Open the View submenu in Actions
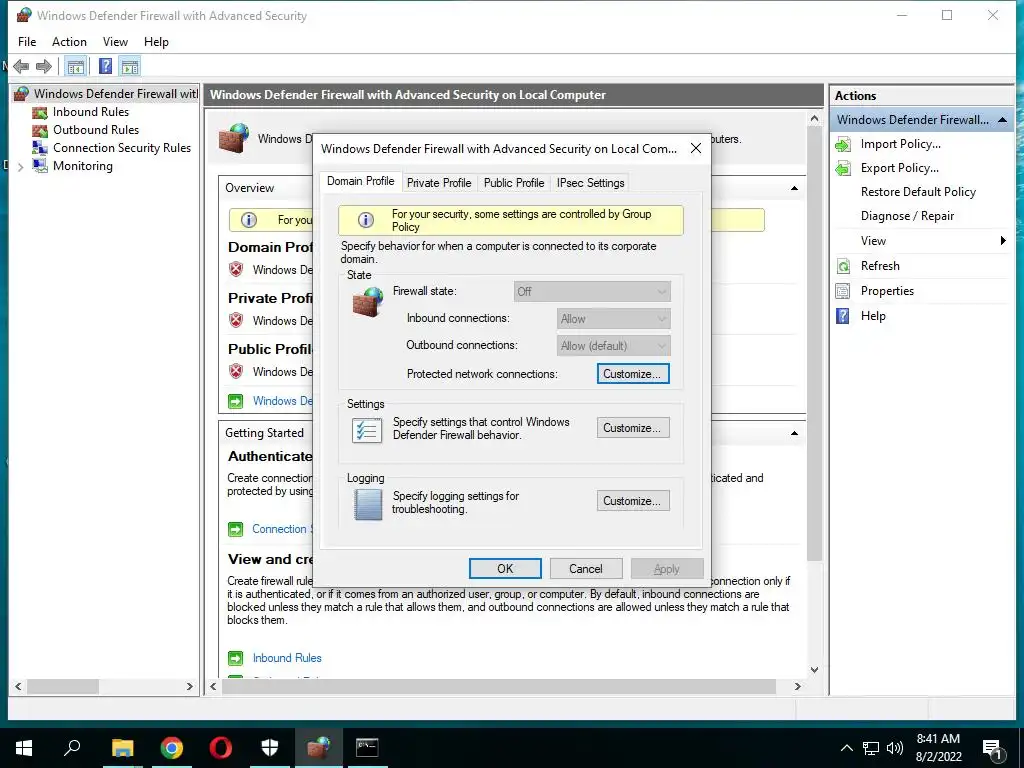 [921, 241]
